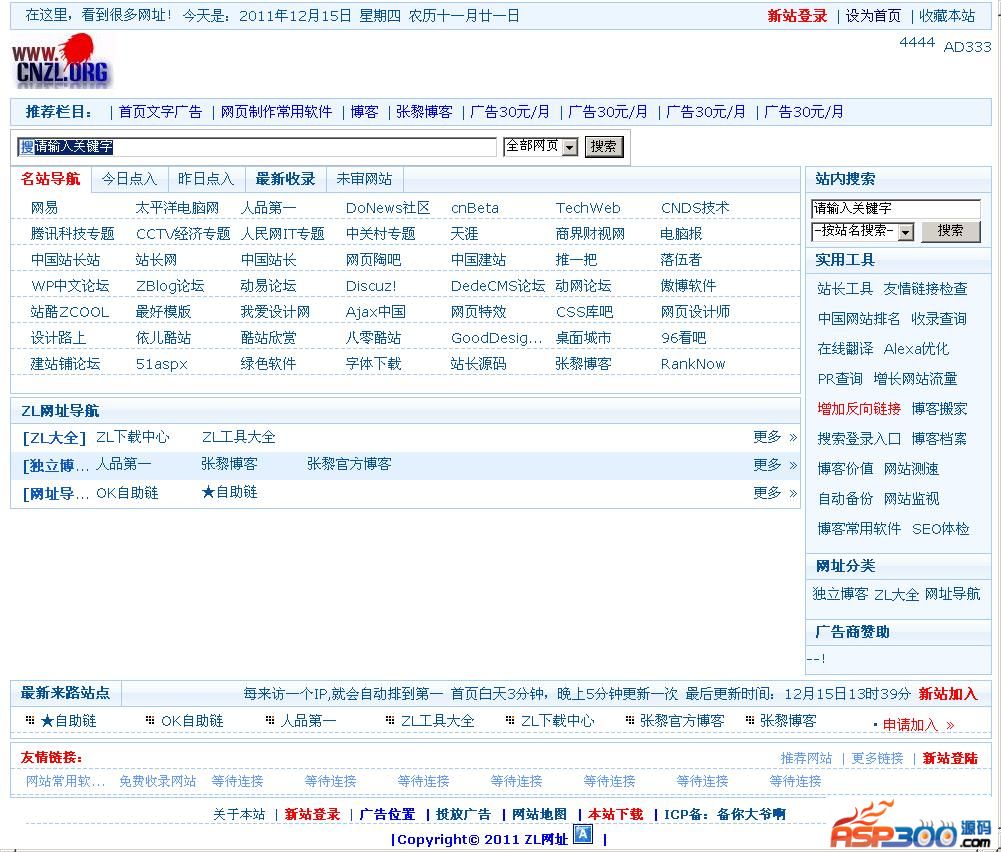
Task: Click the A icon beside Copyright text
Action: click(583, 834)
